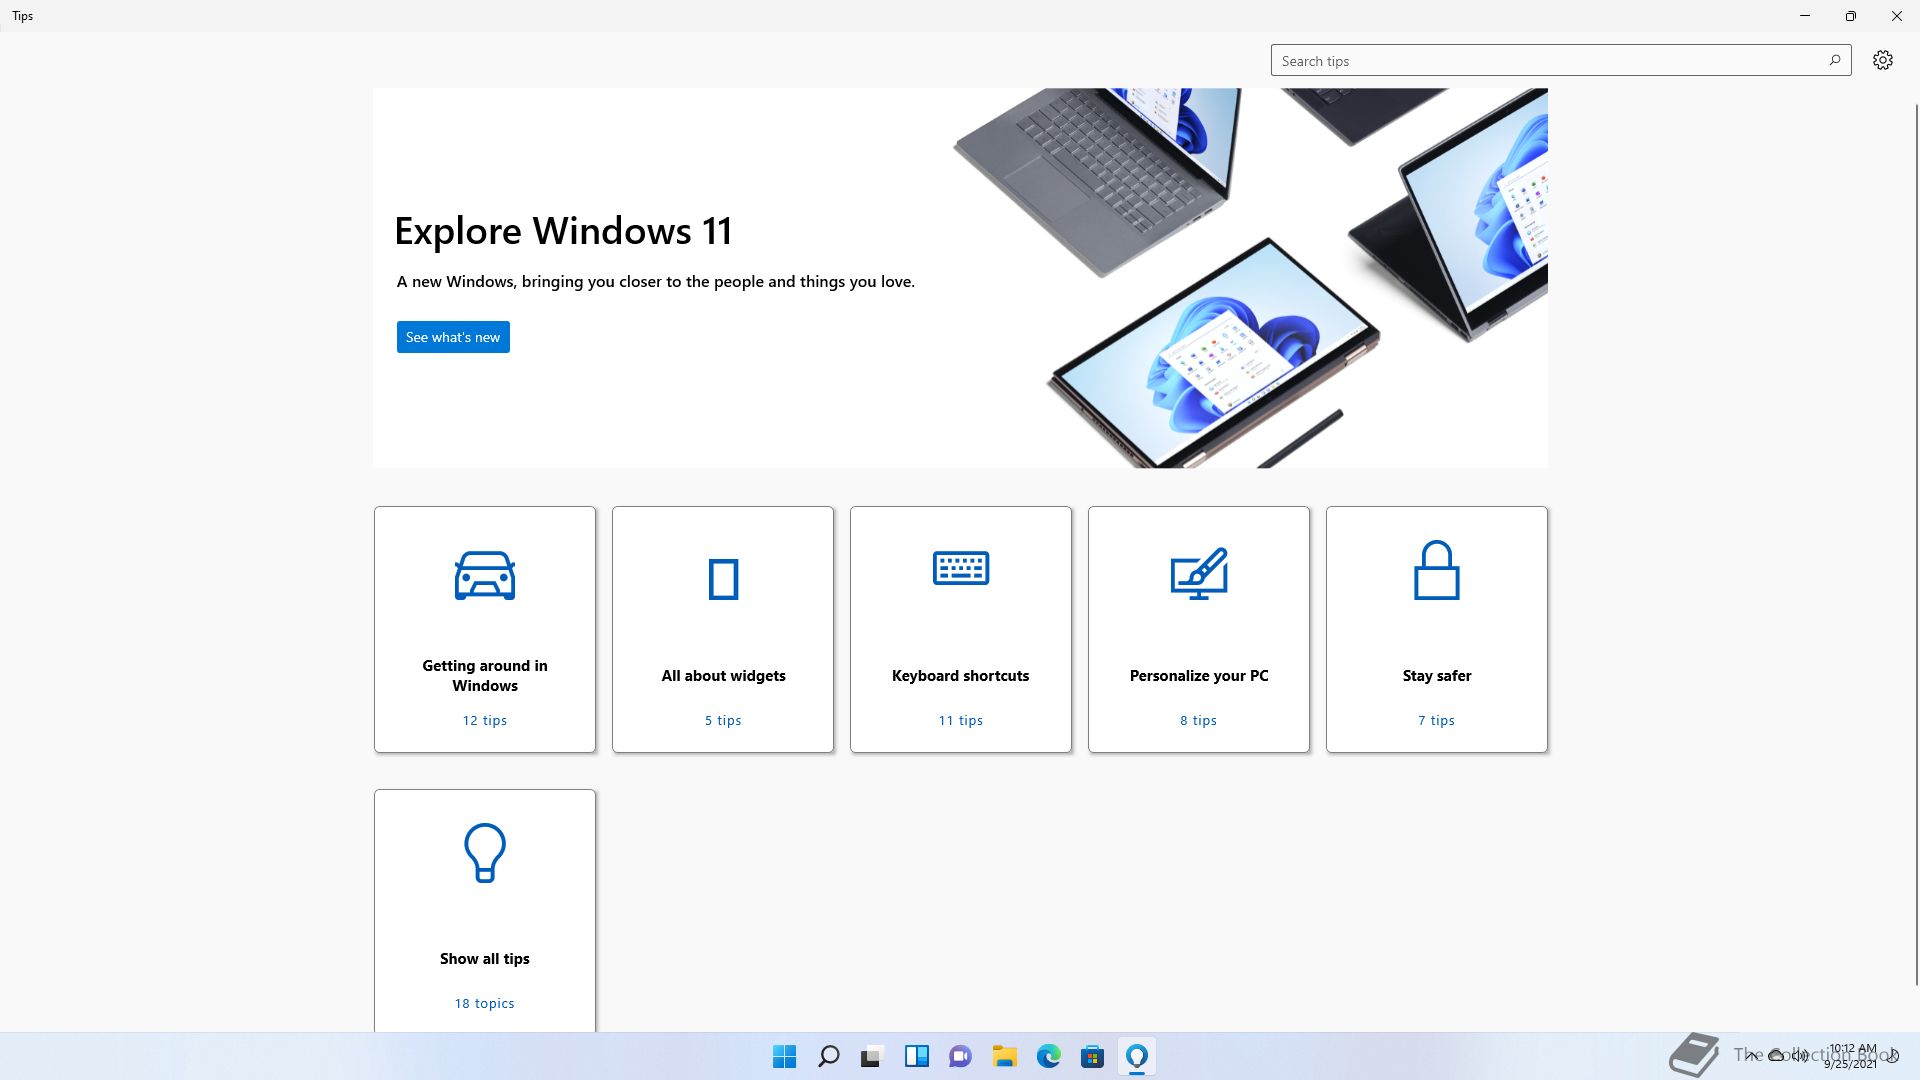Open the Tips settings gear icon
The image size is (1920, 1080).
point(1882,60)
